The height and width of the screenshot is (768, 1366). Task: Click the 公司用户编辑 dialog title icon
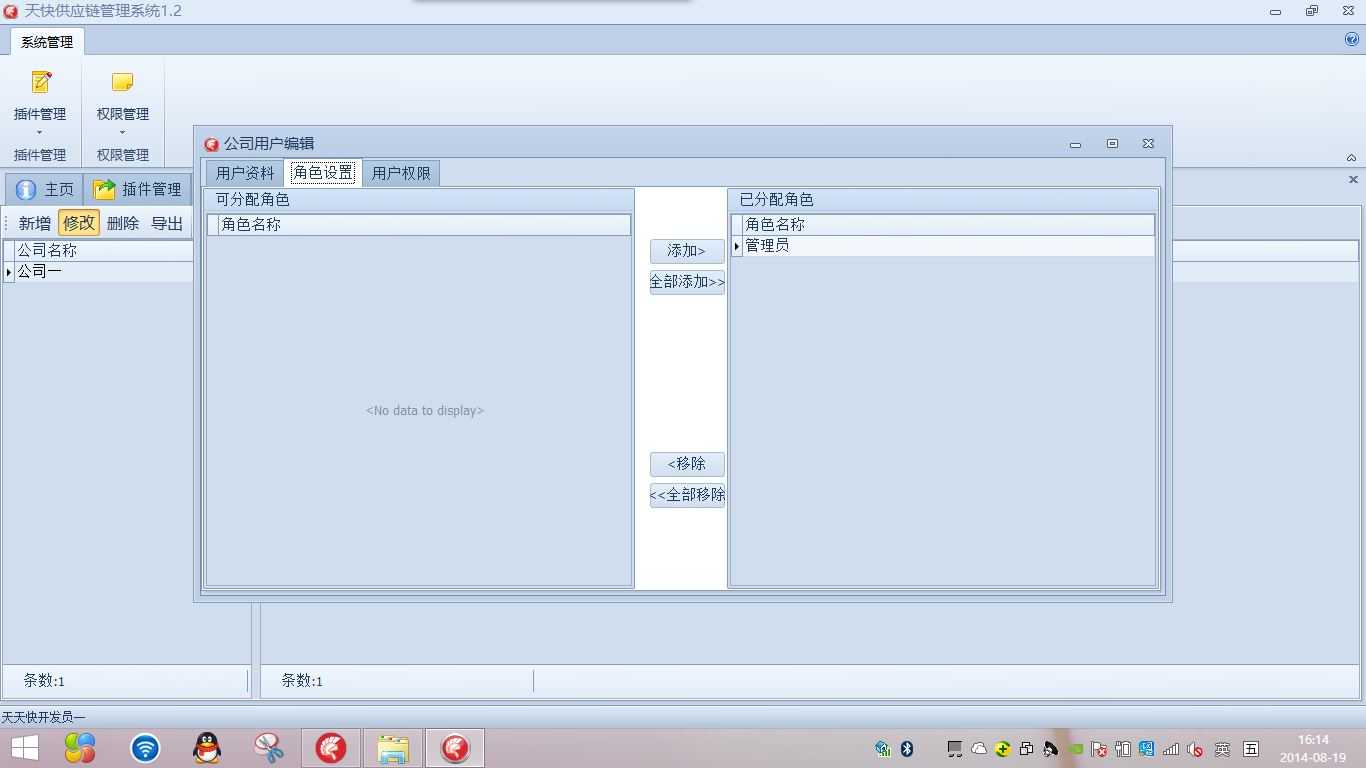pos(211,144)
